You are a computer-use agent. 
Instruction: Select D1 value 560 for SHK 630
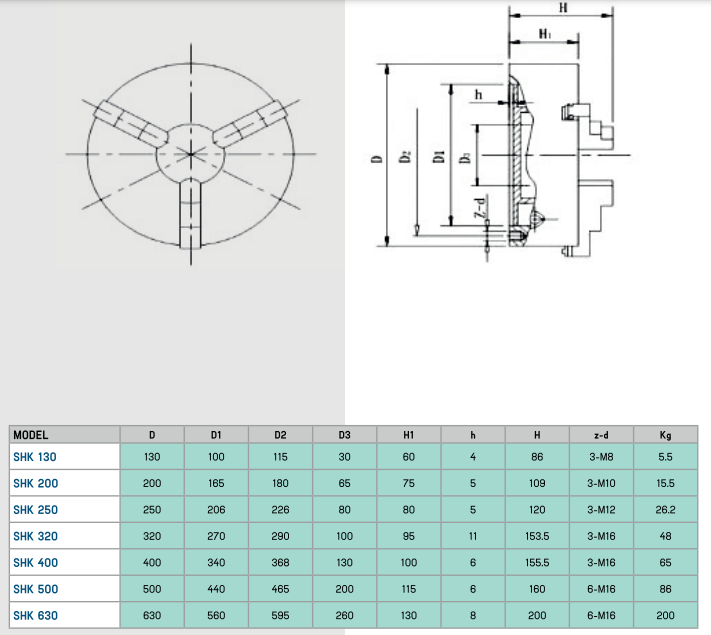pos(216,615)
